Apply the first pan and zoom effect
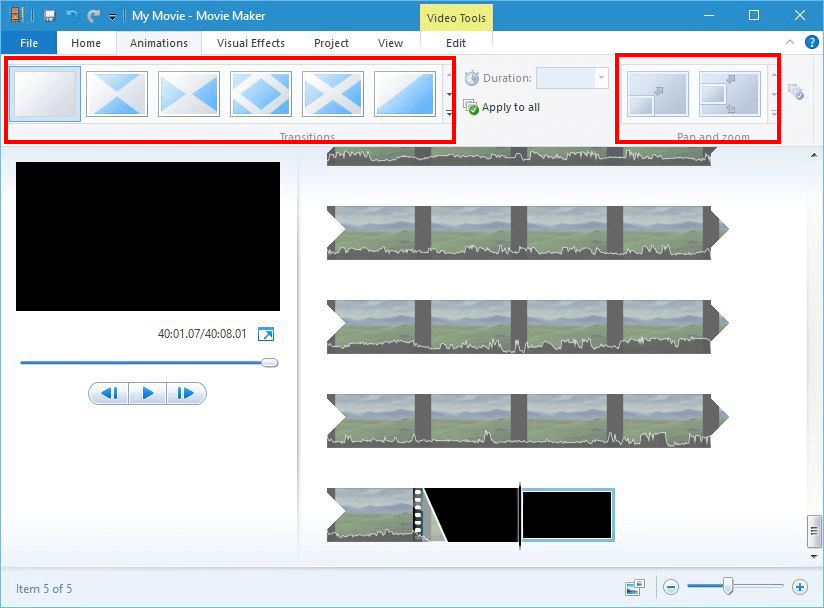The image size is (824, 608). tap(657, 94)
